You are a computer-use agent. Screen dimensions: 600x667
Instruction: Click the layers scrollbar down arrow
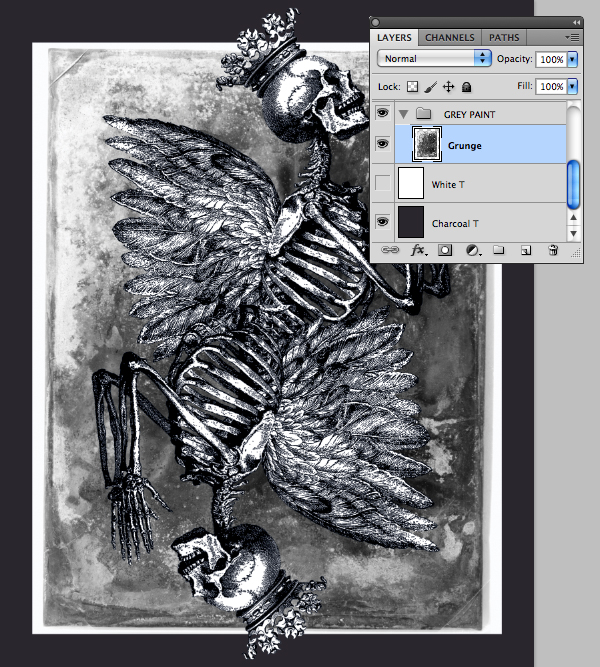[574, 234]
